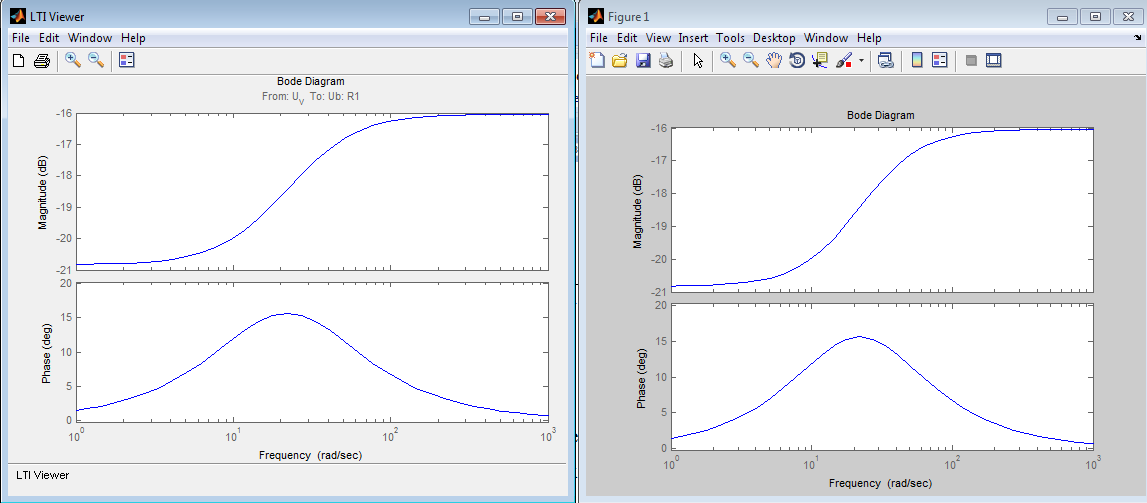This screenshot has height=503, width=1147.
Task: Activate the Pan hand tool
Action: 774,61
